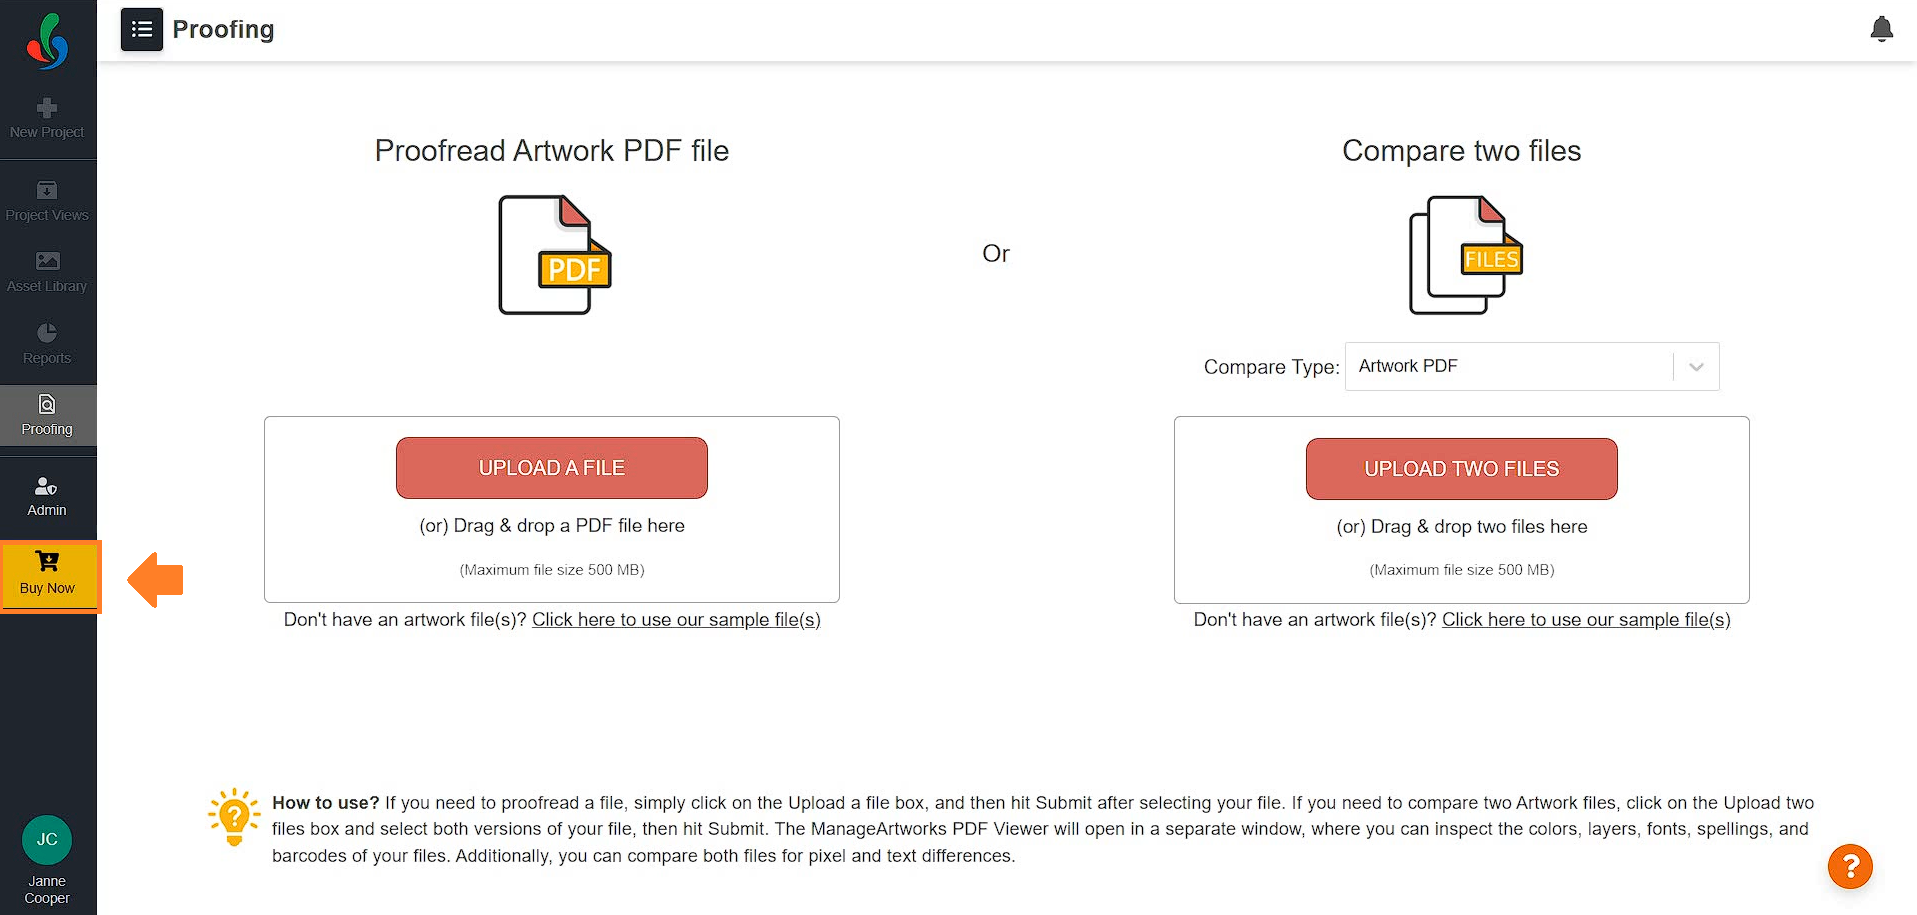Toggle the sidebar menu list icon

tap(142, 29)
